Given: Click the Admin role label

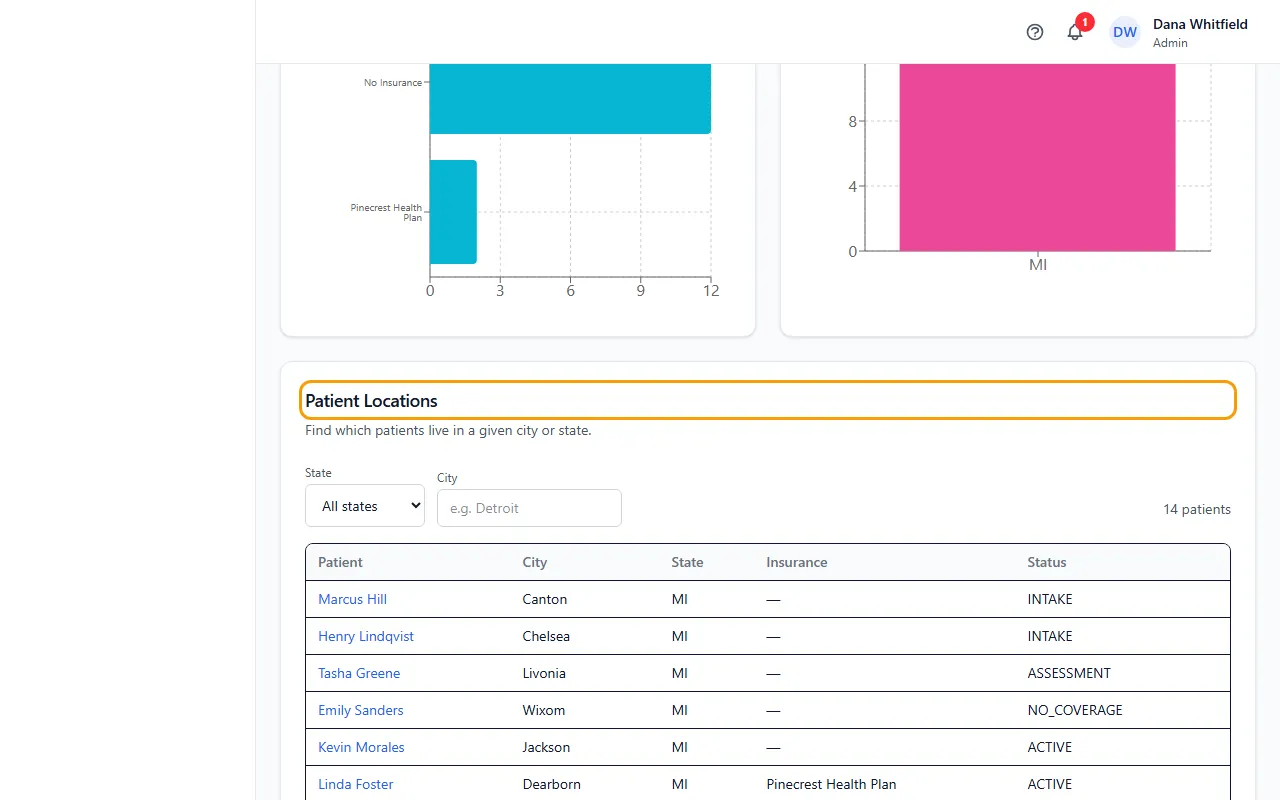Looking at the screenshot, I should [1170, 43].
